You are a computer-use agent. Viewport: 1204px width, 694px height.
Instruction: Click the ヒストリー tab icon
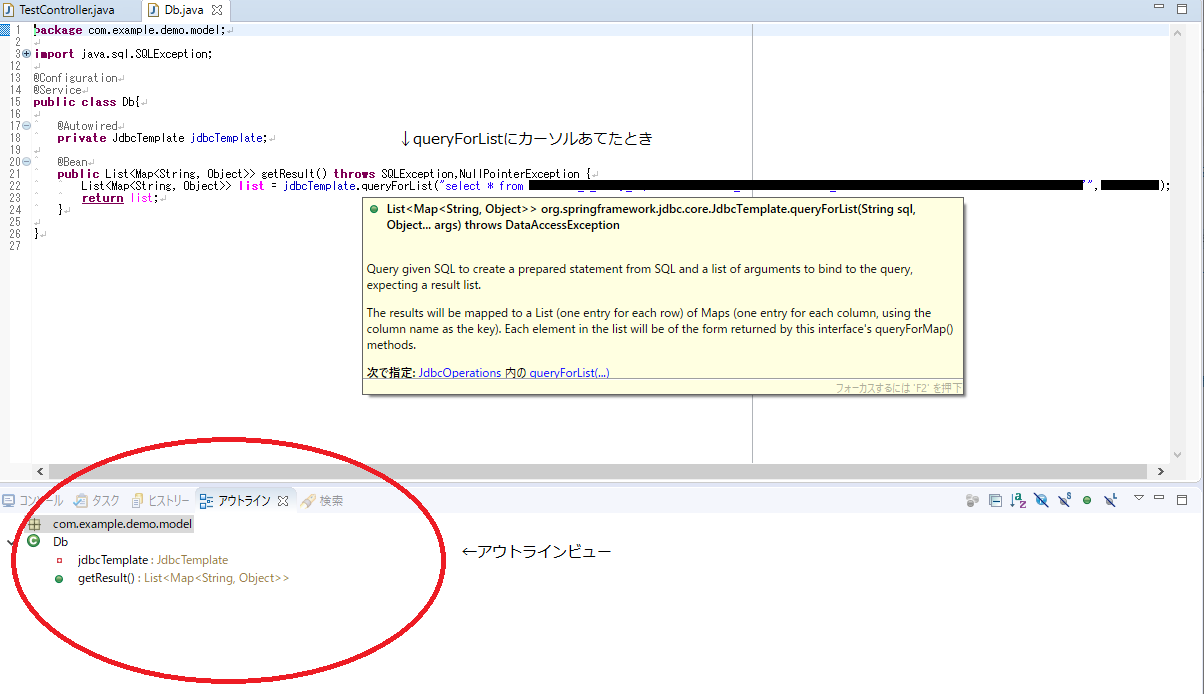tap(139, 500)
